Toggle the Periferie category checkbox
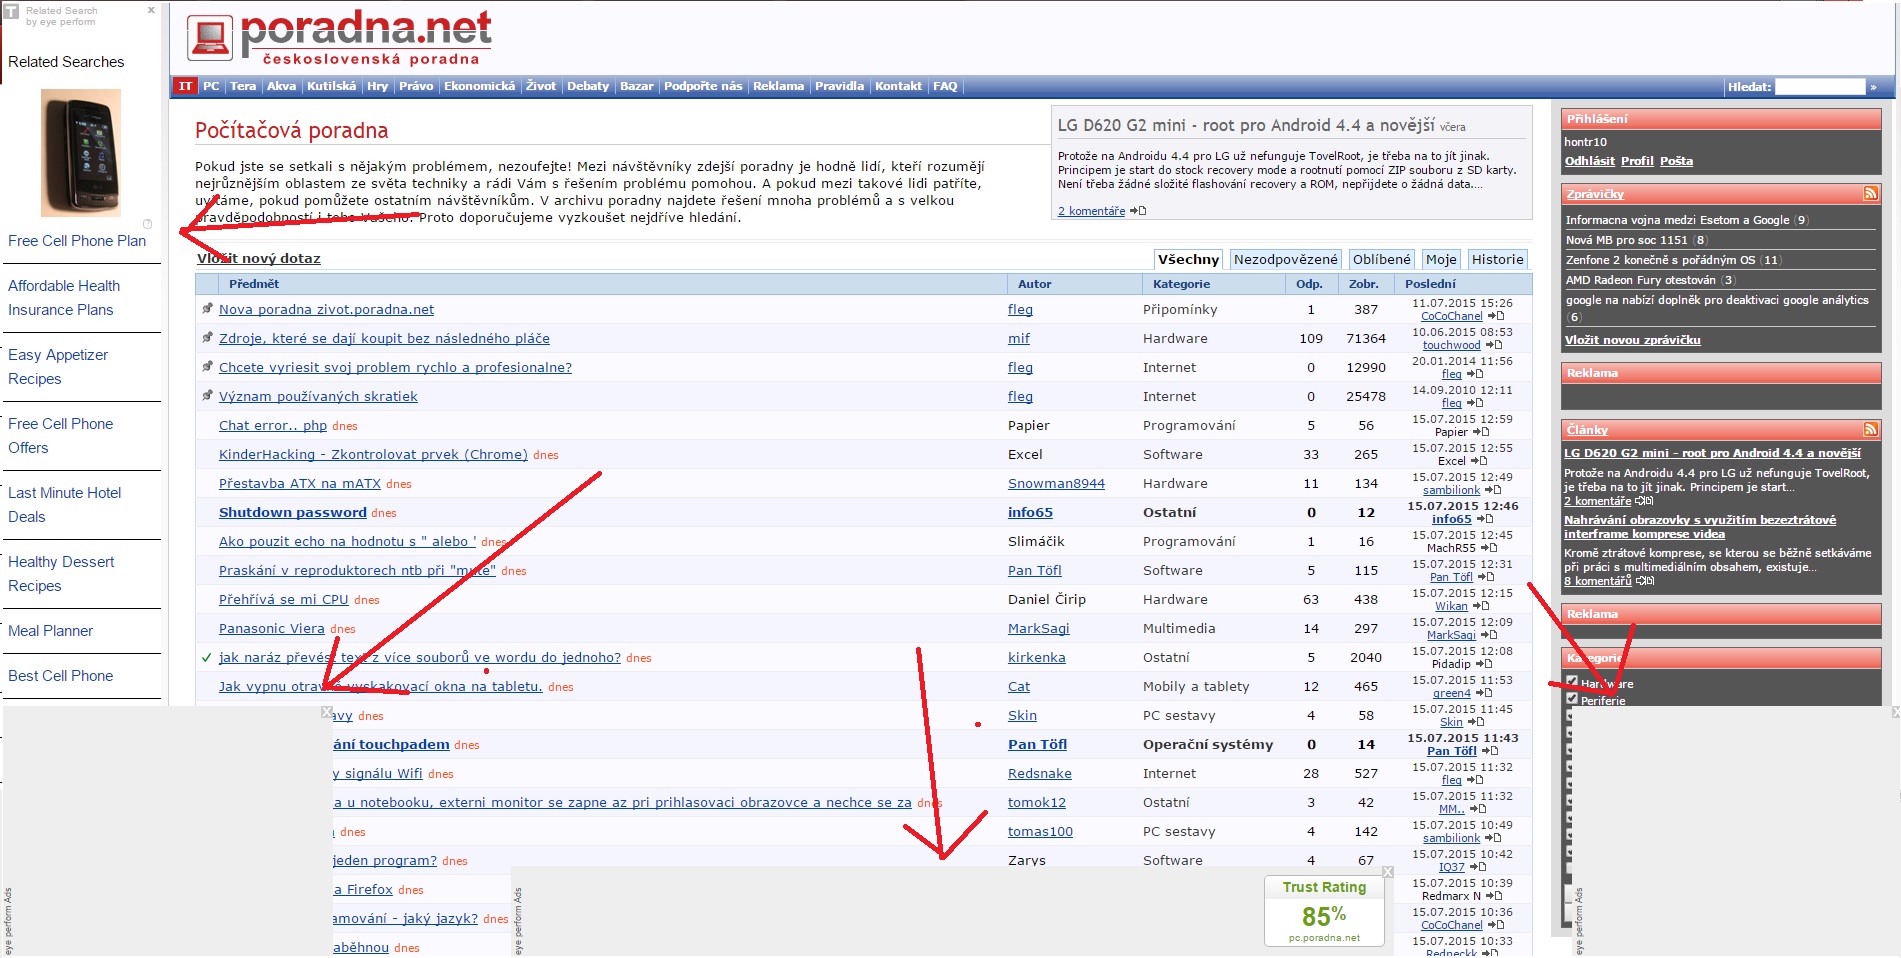This screenshot has height=958, width=1901. click(x=1572, y=699)
